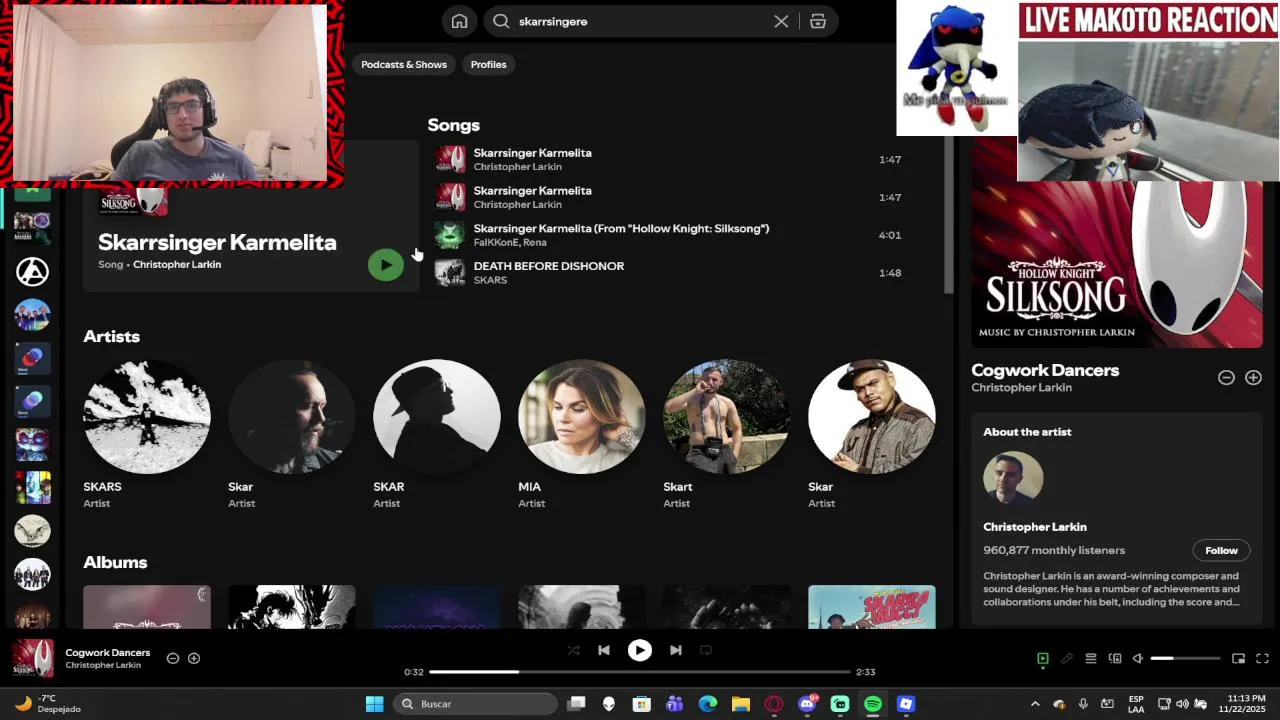1280x720 pixels.
Task: Click the minus icon in bottom player bar
Action: pyautogui.click(x=173, y=658)
